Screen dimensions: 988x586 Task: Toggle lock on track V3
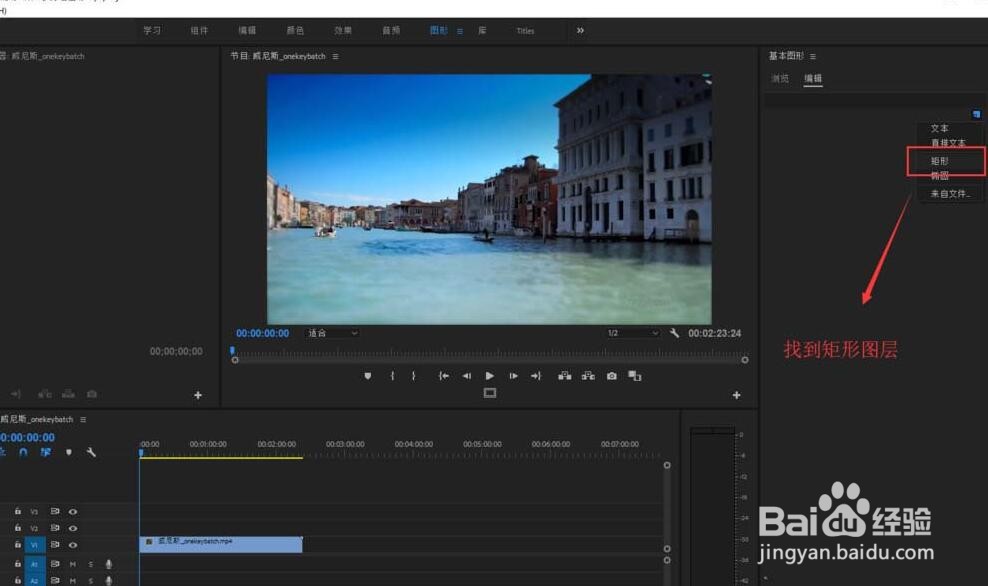(x=18, y=512)
